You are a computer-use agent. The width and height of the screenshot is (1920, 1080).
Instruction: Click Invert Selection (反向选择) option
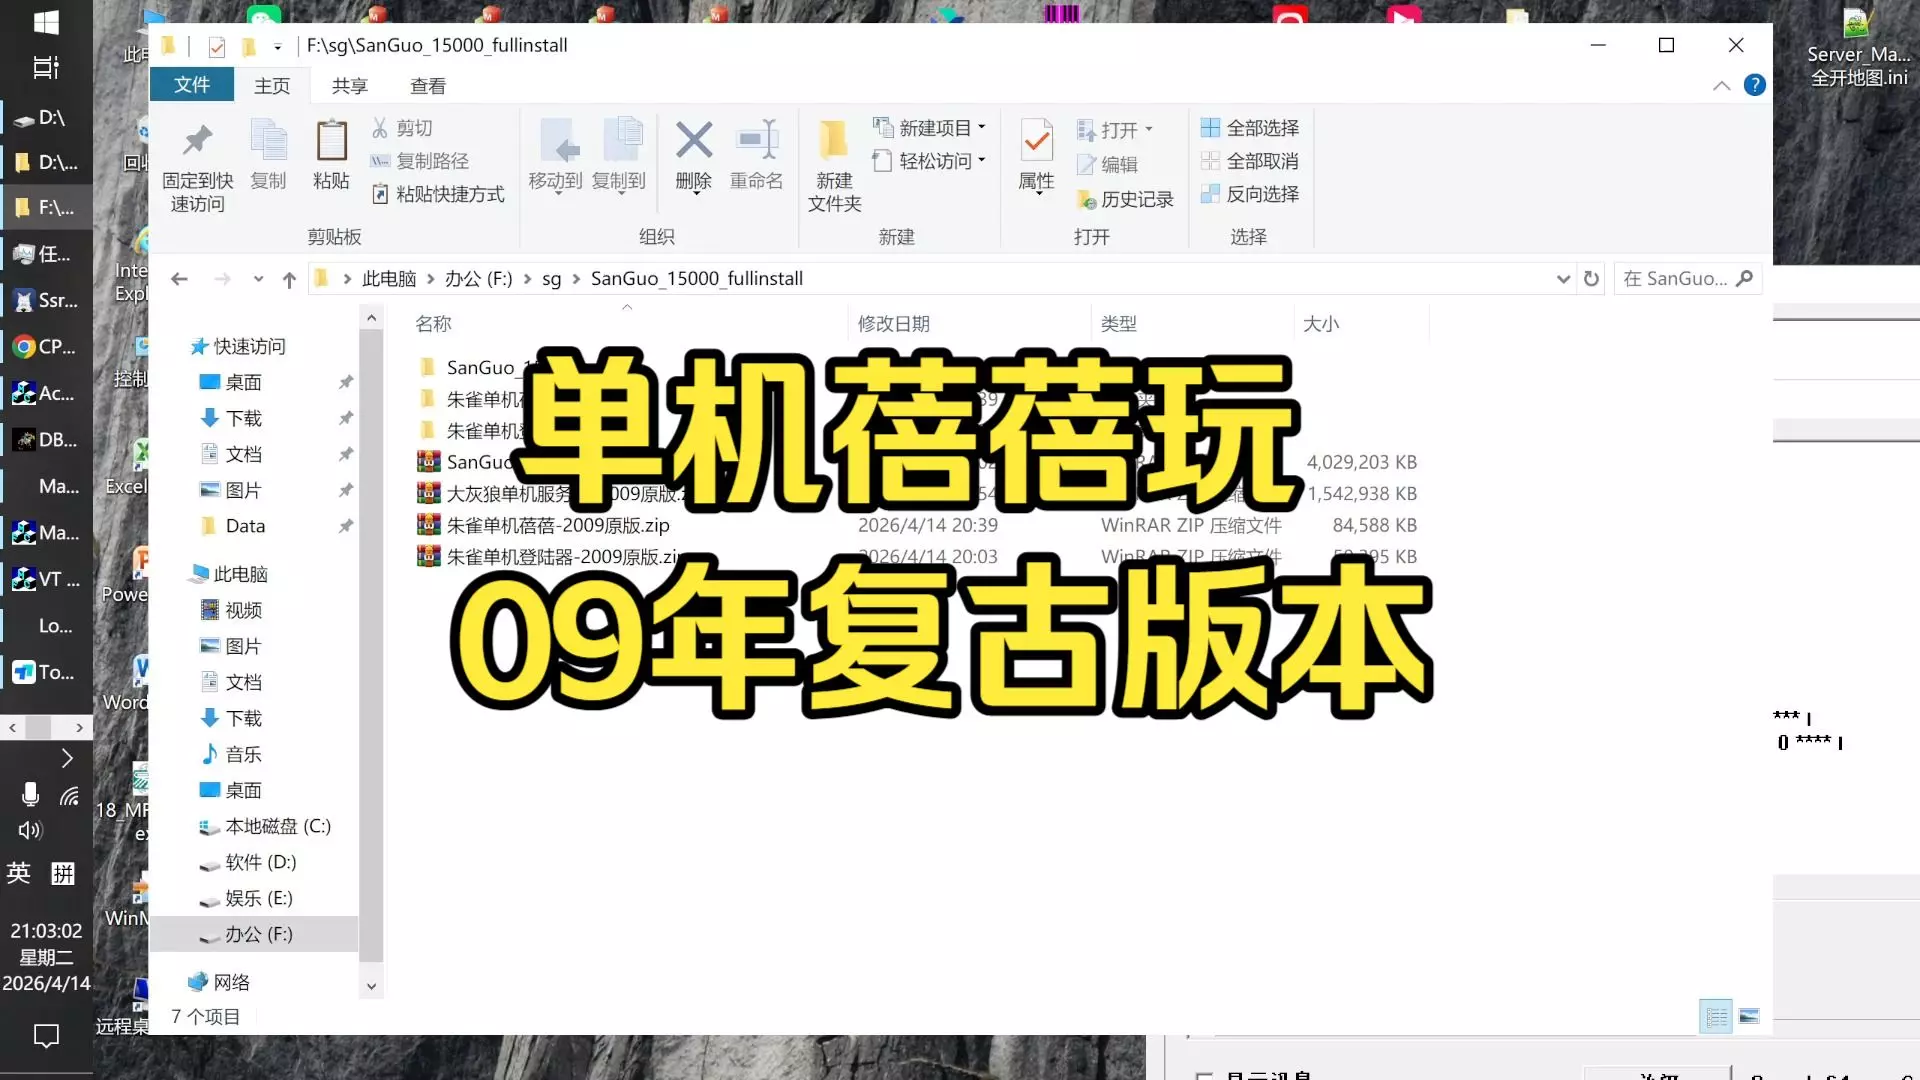pyautogui.click(x=1250, y=194)
